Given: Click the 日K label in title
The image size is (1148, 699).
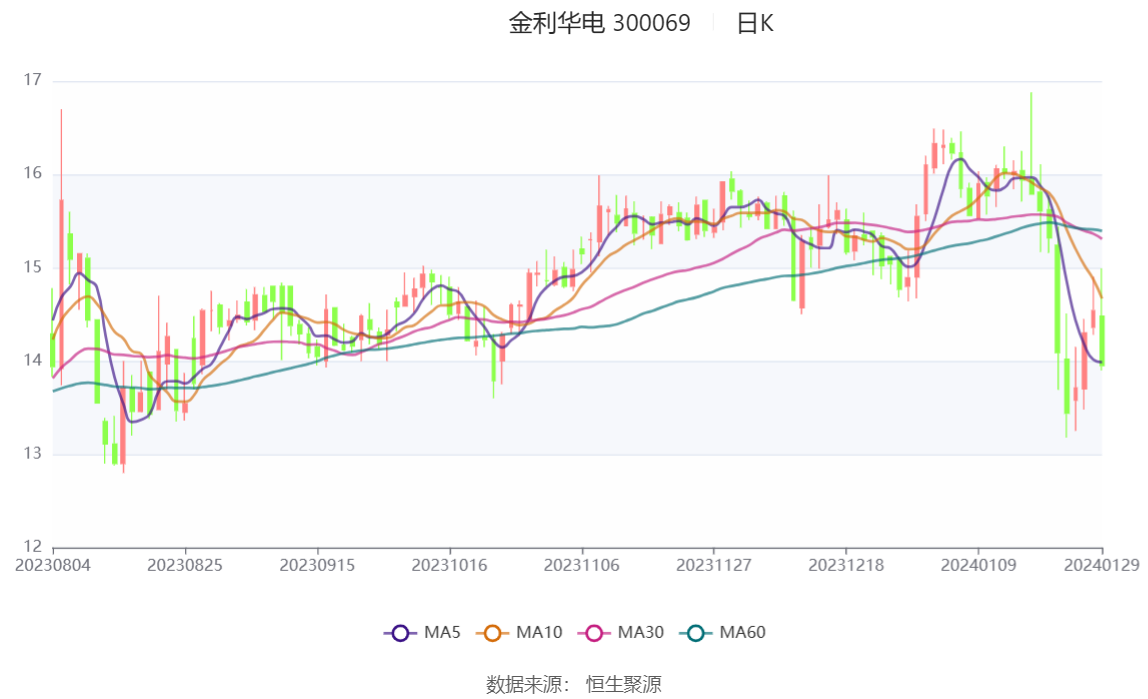Looking at the screenshot, I should (755, 23).
